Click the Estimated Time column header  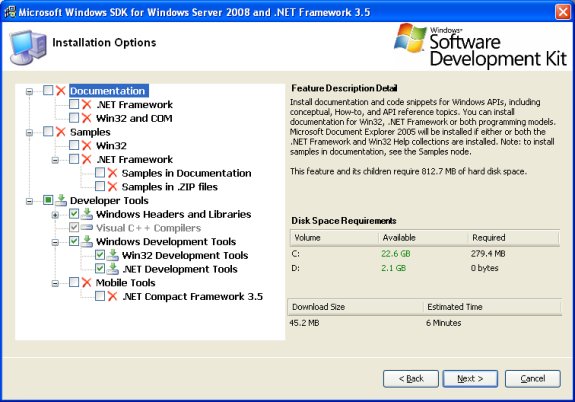pyautogui.click(x=492, y=307)
